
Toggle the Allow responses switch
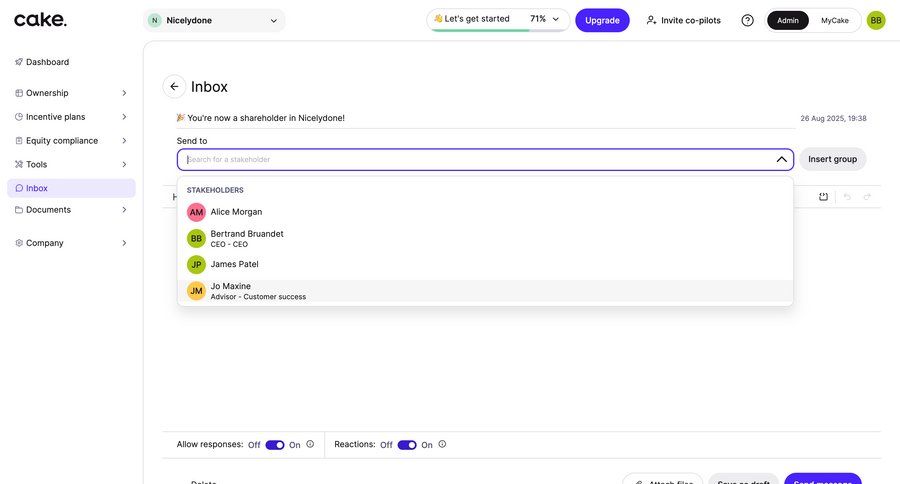click(275, 445)
